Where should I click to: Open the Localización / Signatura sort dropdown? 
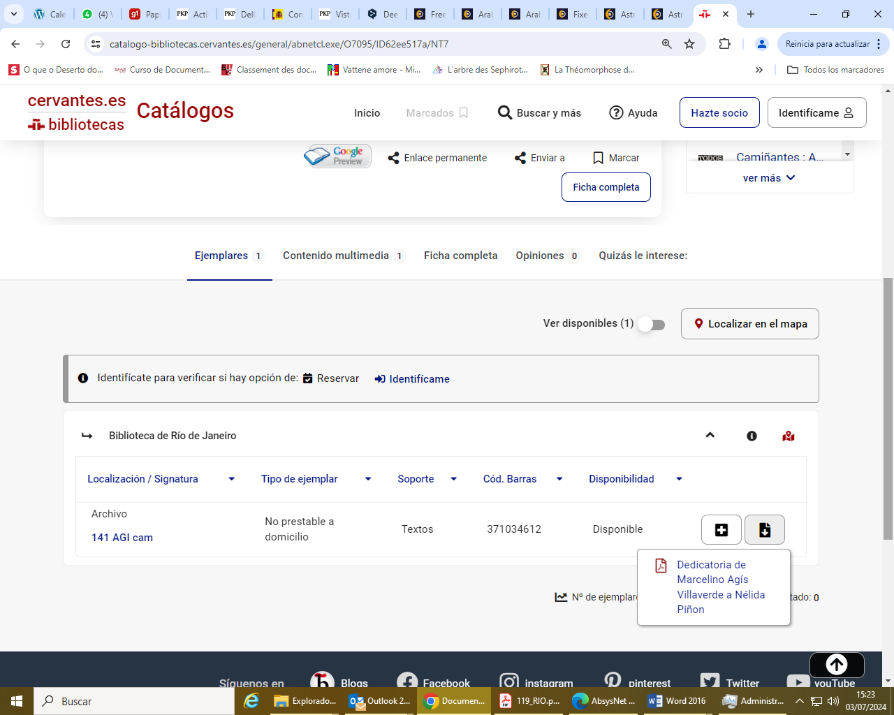(231, 478)
